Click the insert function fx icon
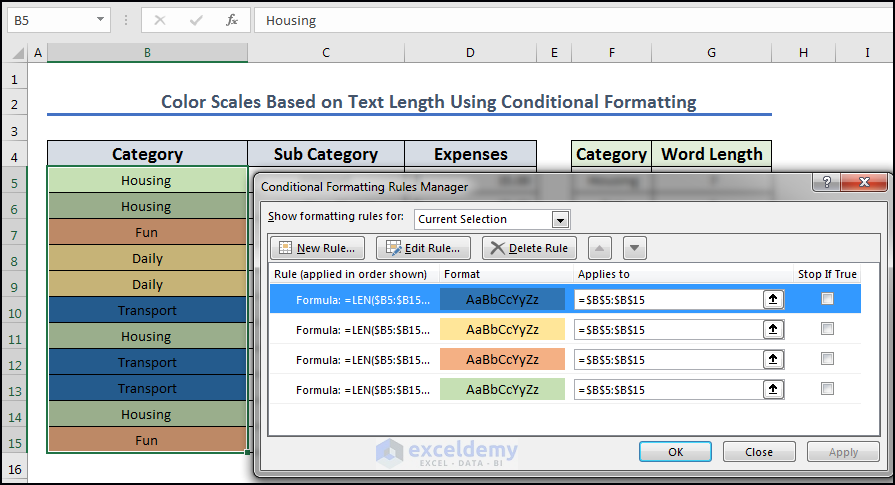 click(x=231, y=20)
